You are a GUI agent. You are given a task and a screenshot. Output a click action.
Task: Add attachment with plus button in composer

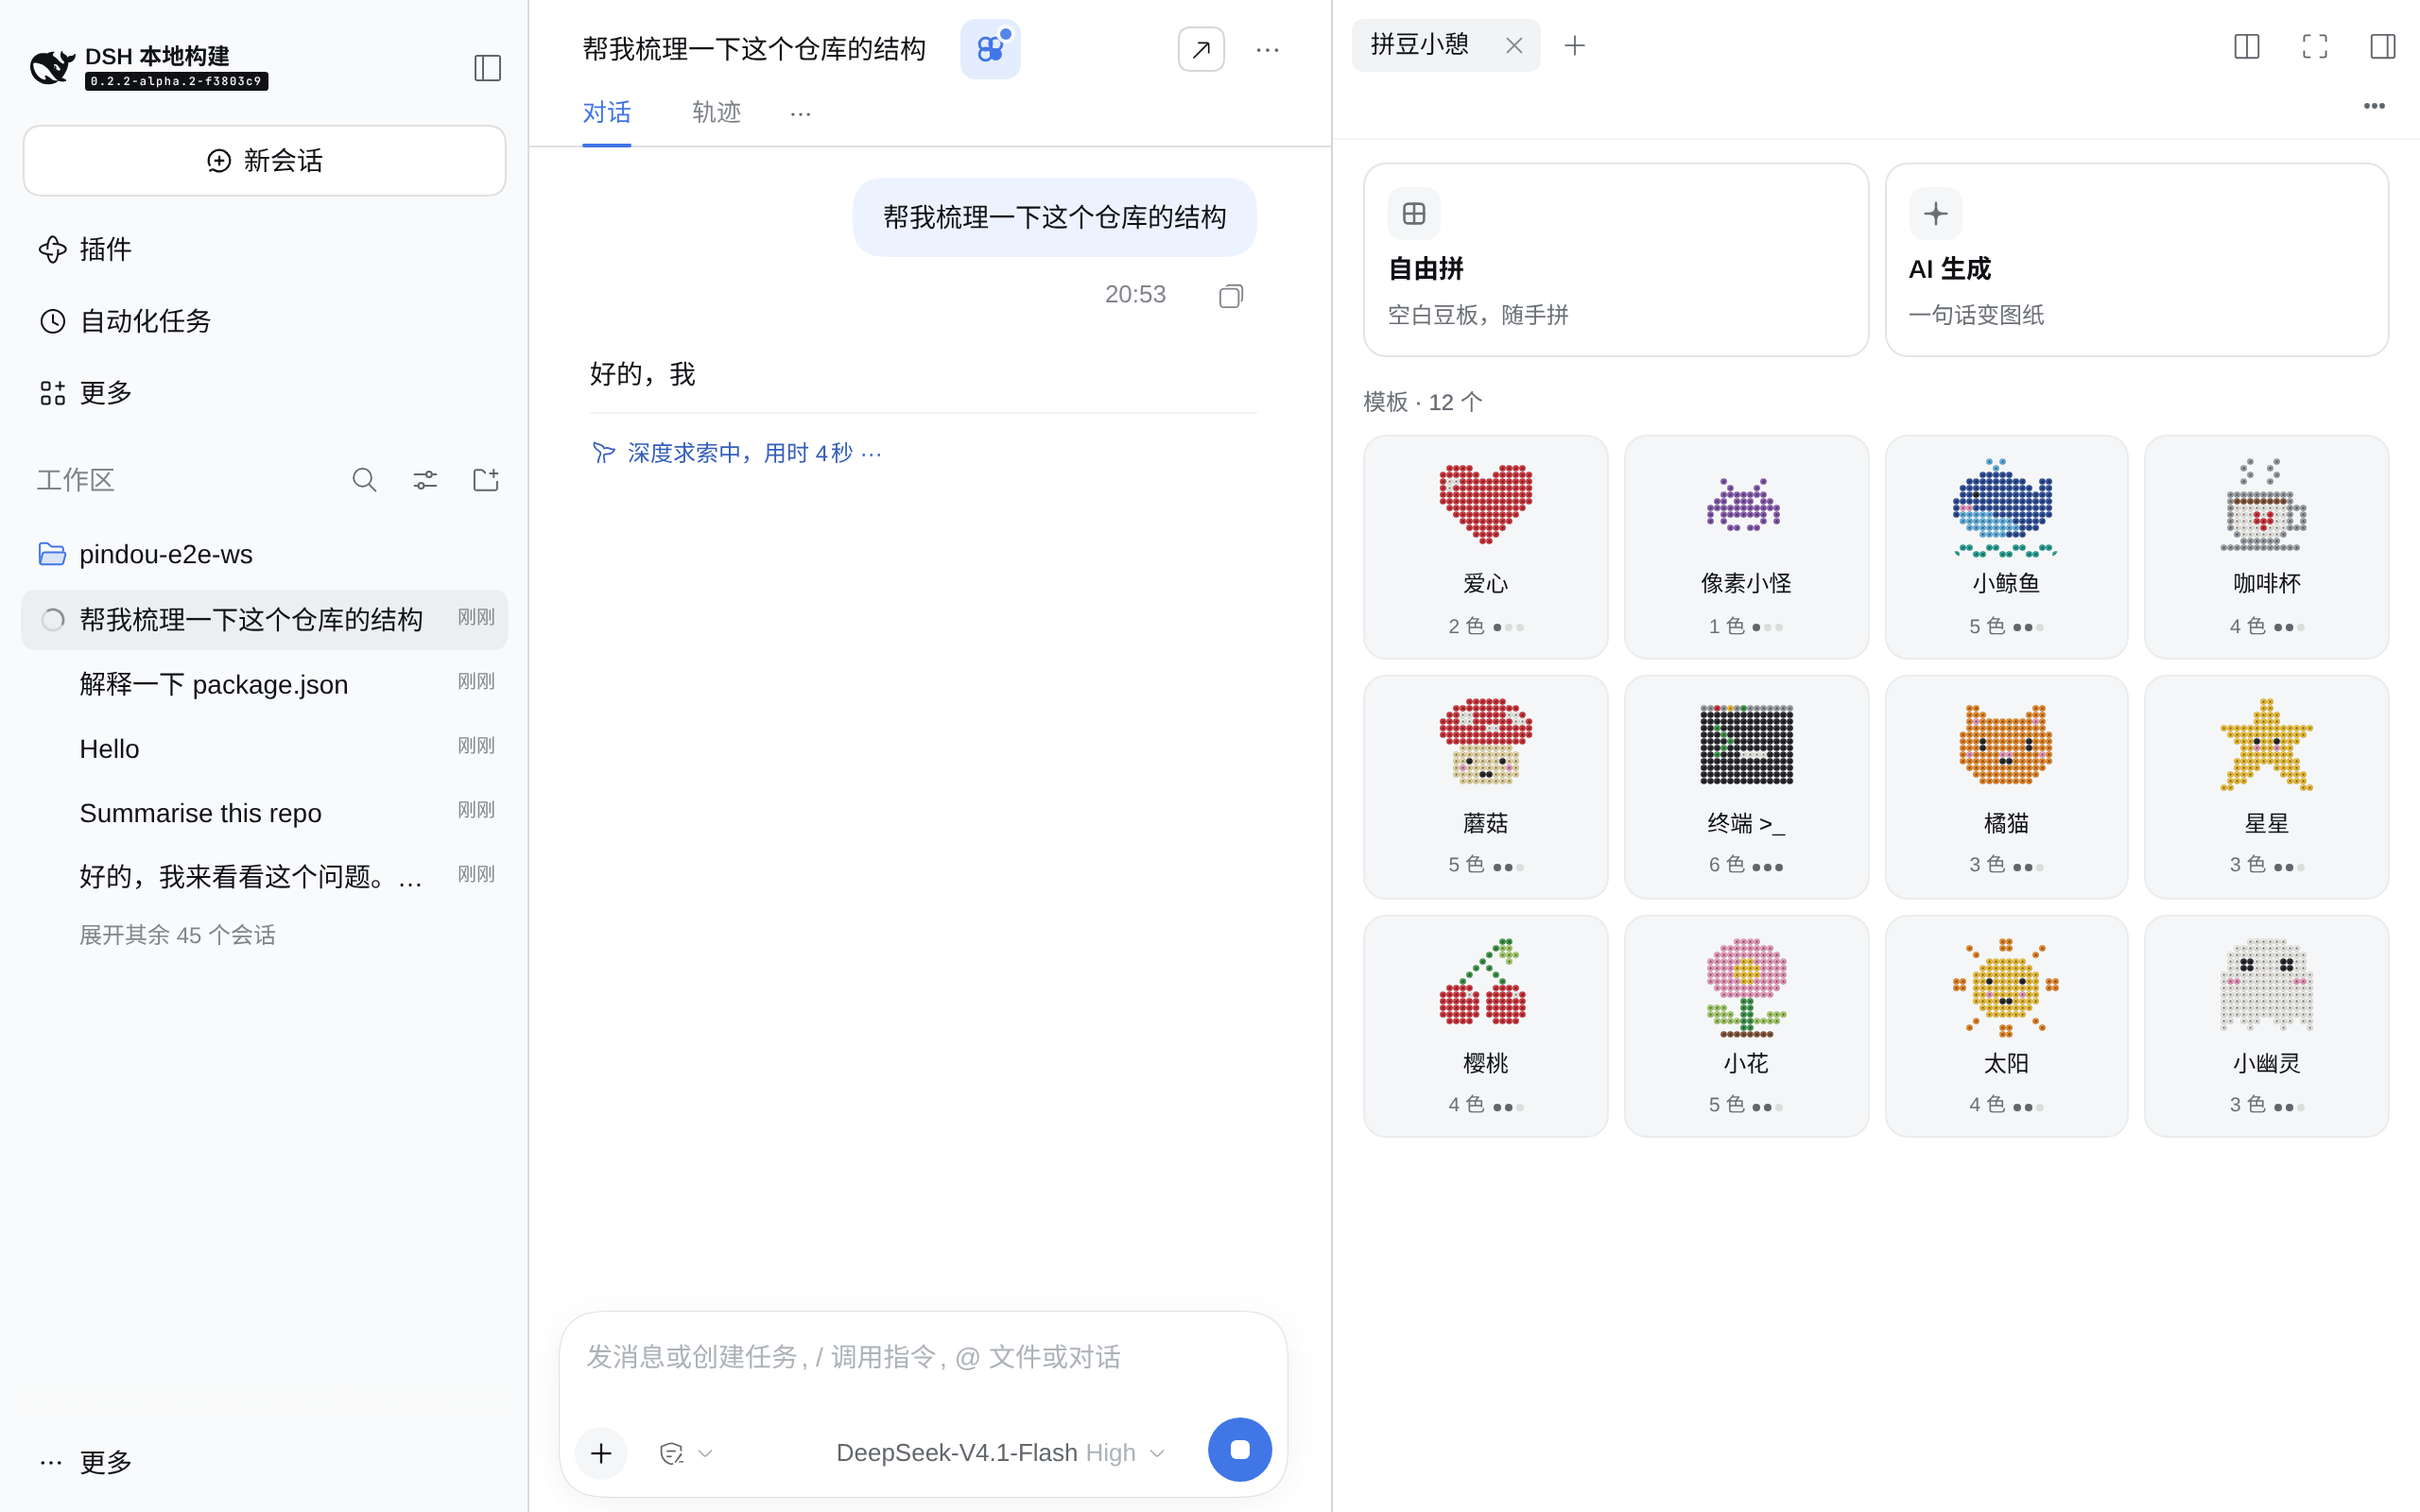coord(601,1453)
